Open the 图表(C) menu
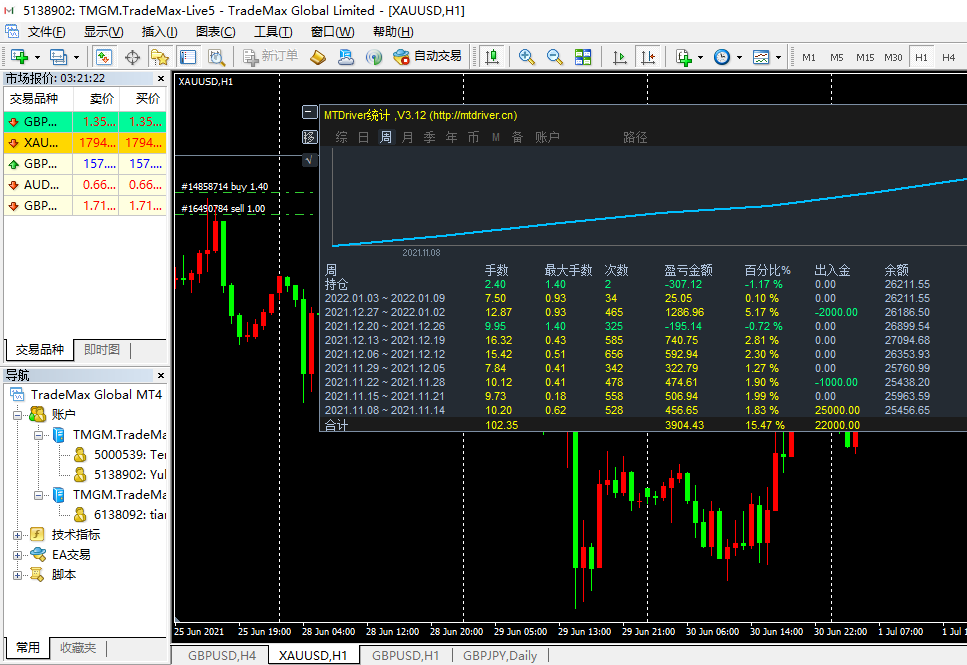This screenshot has height=665, width=967. pyautogui.click(x=216, y=31)
